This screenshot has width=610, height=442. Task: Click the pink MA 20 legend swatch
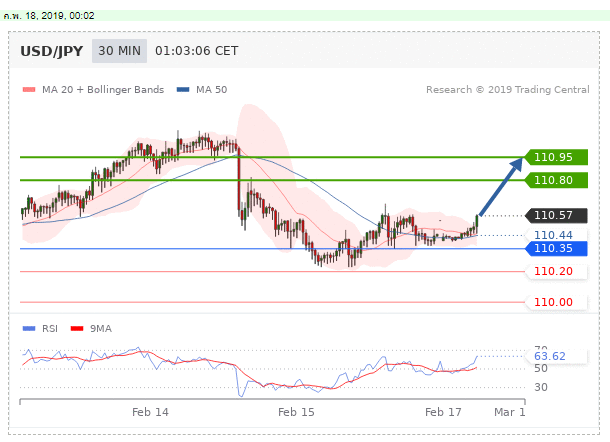[29, 90]
